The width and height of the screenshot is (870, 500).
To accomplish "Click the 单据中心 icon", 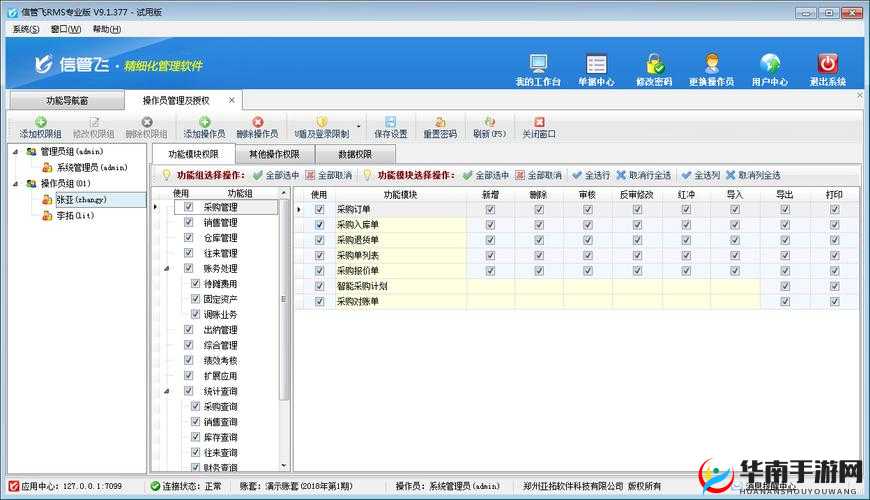I will (x=596, y=66).
